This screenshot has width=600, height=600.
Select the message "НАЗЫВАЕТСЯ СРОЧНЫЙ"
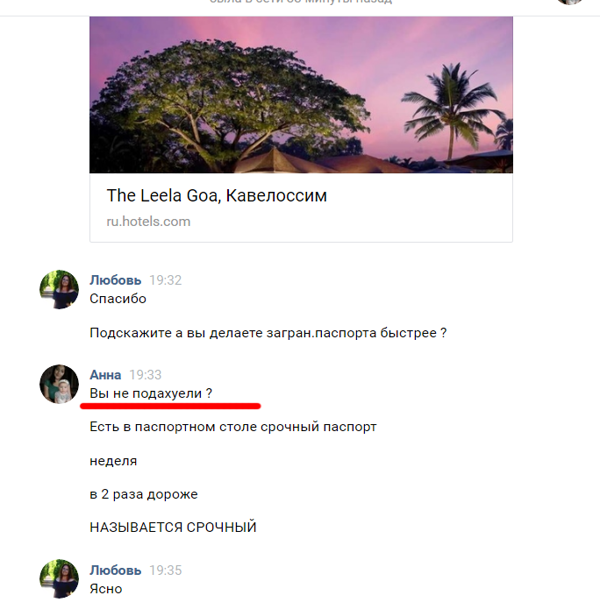coord(173,527)
